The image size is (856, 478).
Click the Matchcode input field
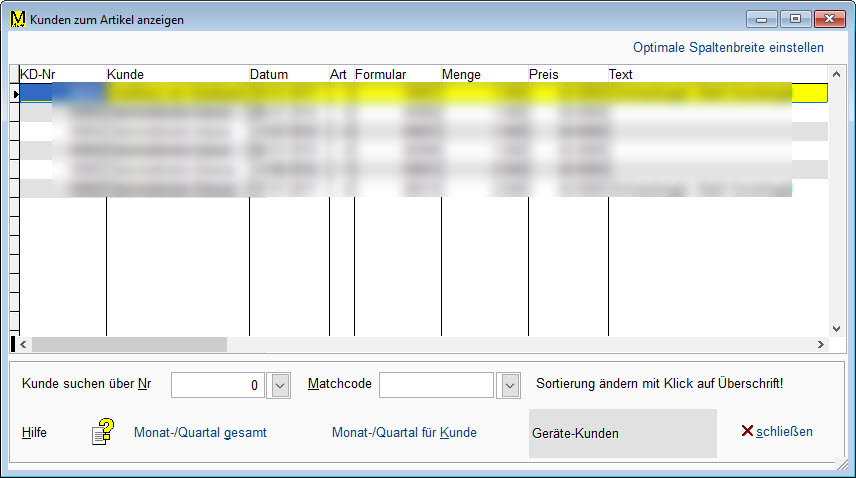click(x=436, y=385)
